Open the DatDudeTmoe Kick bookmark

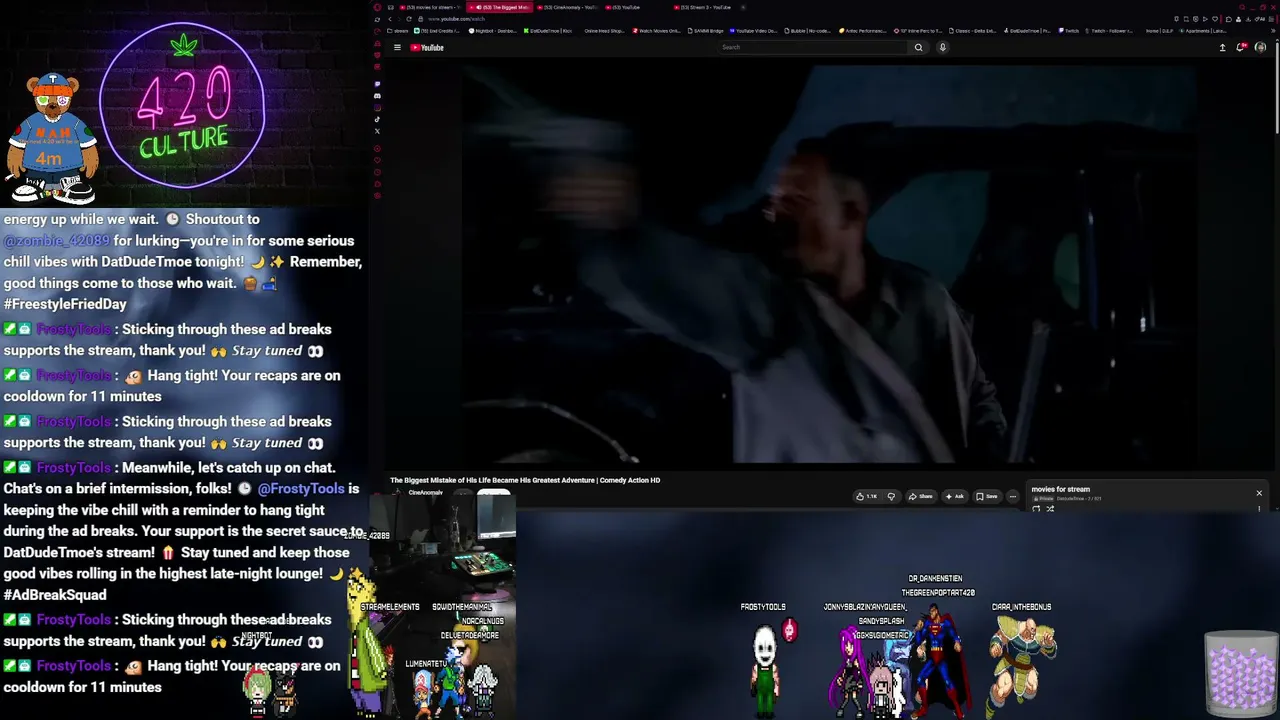[x=549, y=31]
